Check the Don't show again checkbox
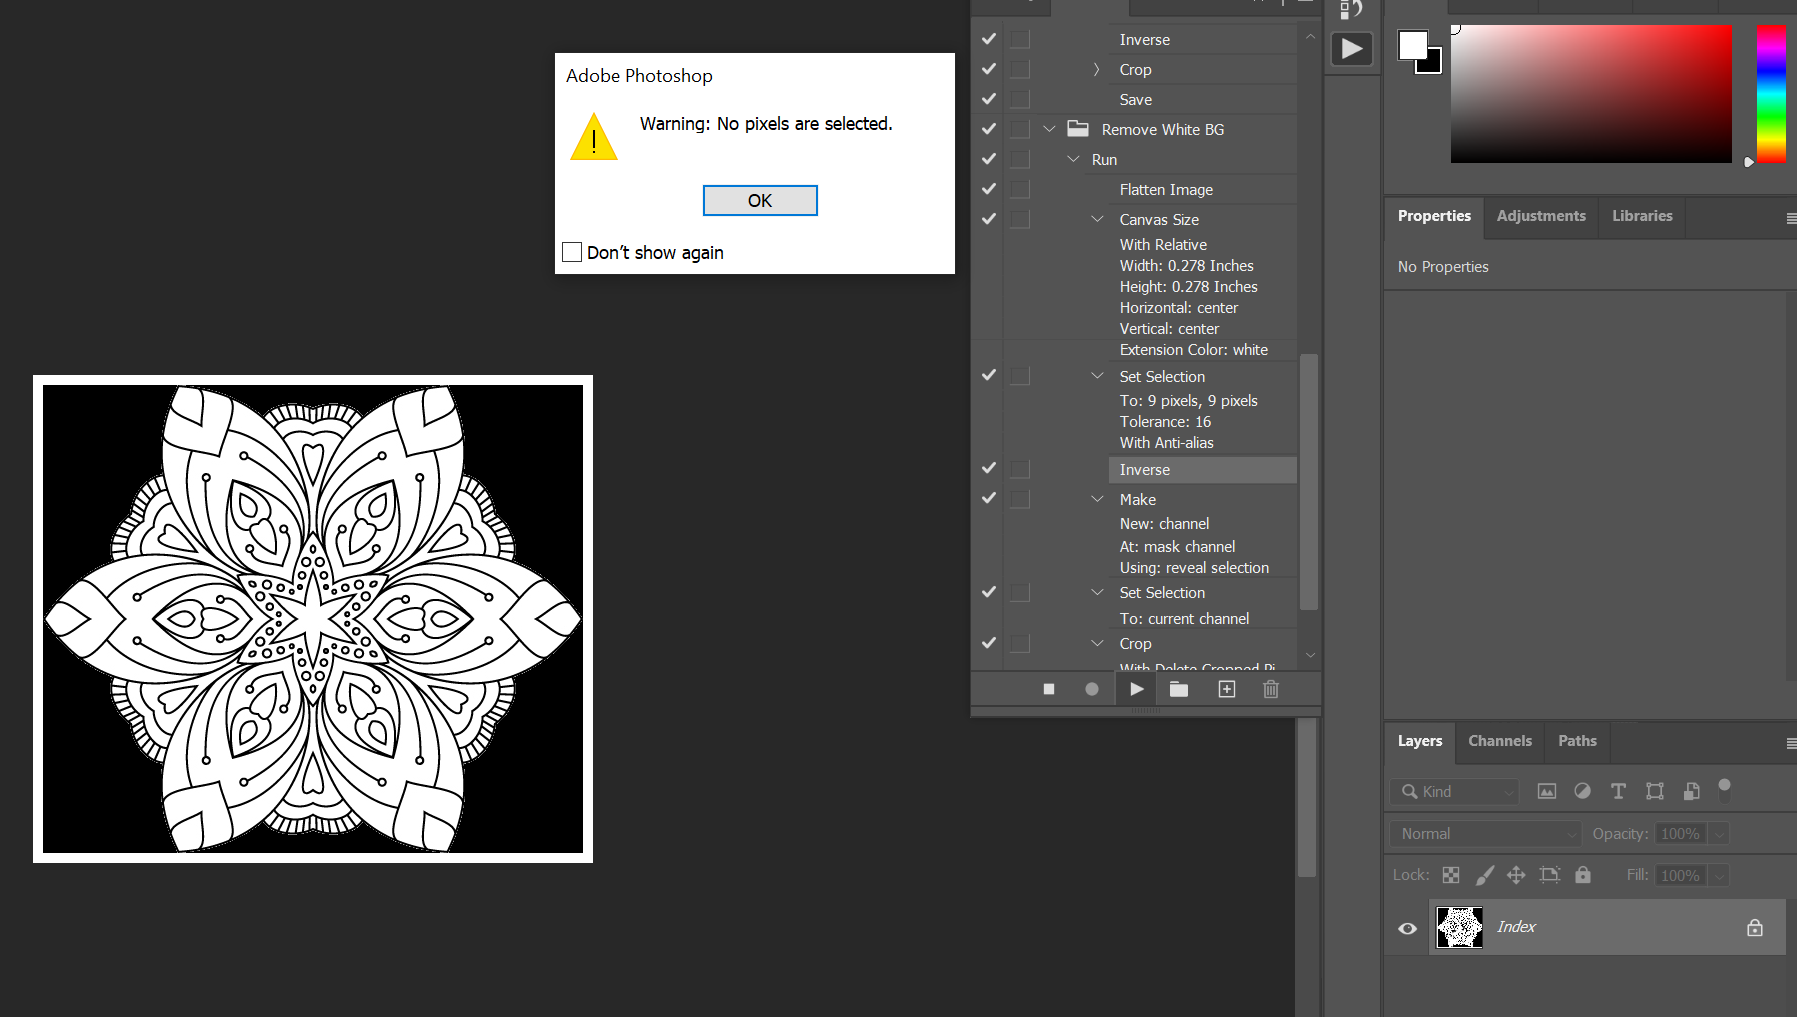Viewport: 1797px width, 1017px height. (571, 252)
